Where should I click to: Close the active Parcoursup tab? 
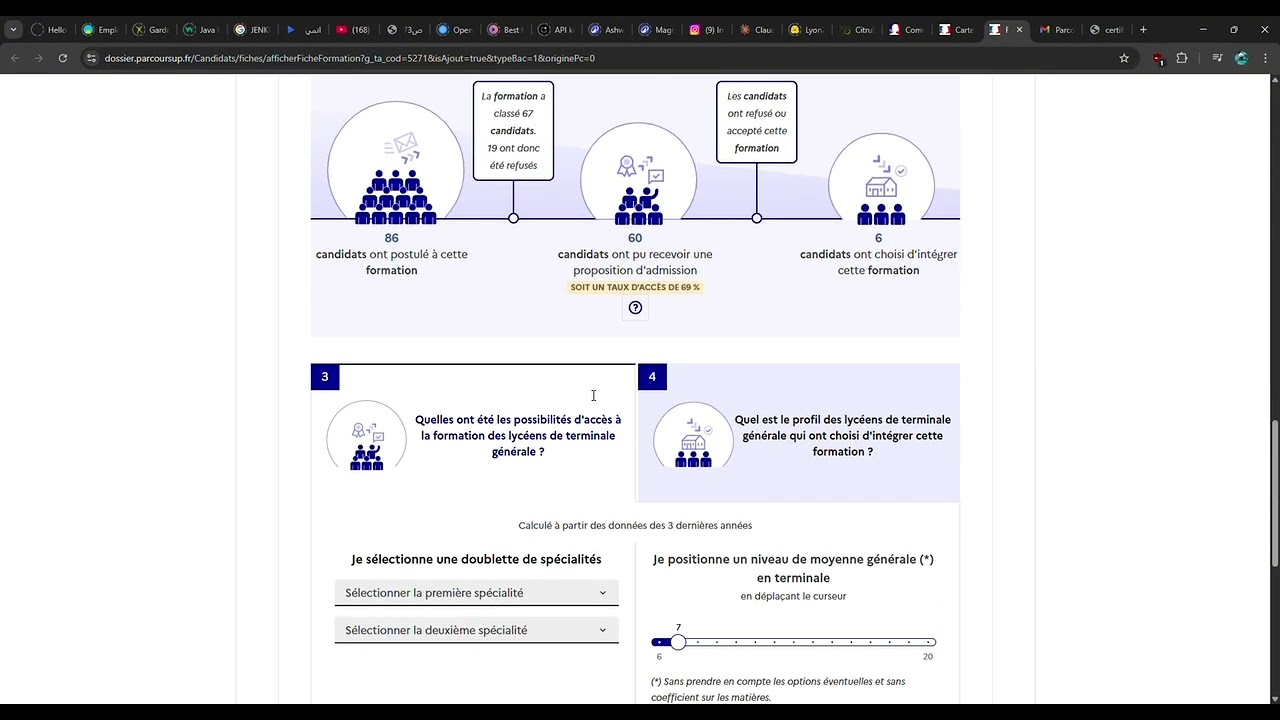pyautogui.click(x=1019, y=30)
